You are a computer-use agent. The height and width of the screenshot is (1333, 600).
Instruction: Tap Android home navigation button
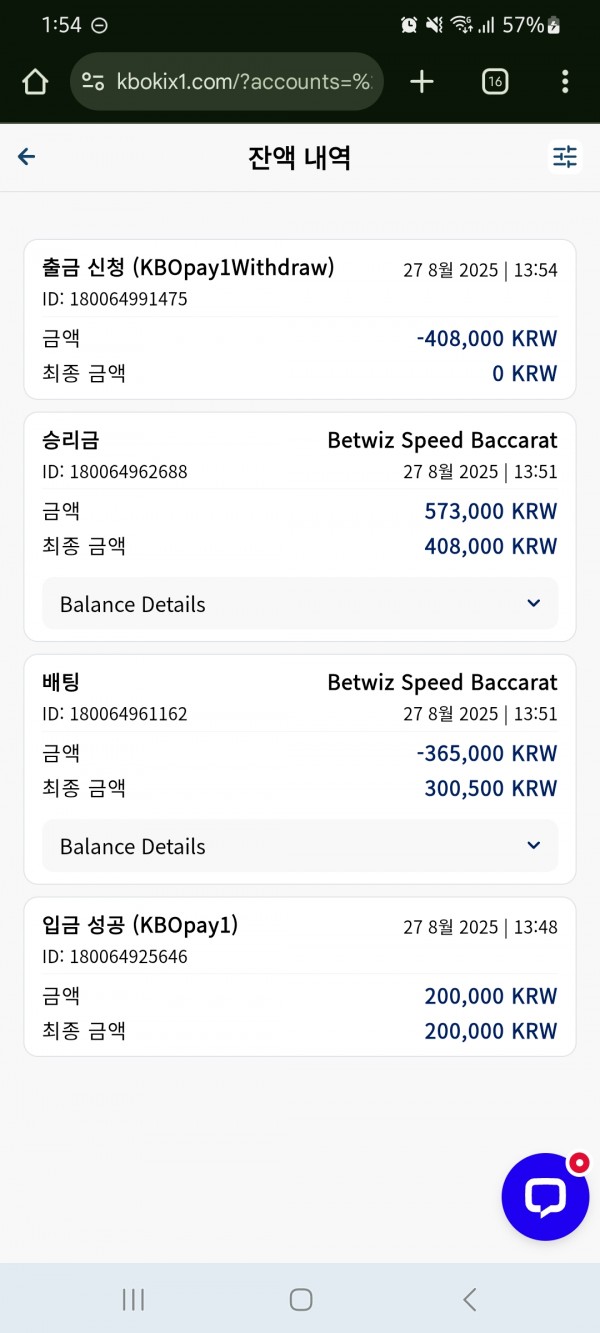300,1299
